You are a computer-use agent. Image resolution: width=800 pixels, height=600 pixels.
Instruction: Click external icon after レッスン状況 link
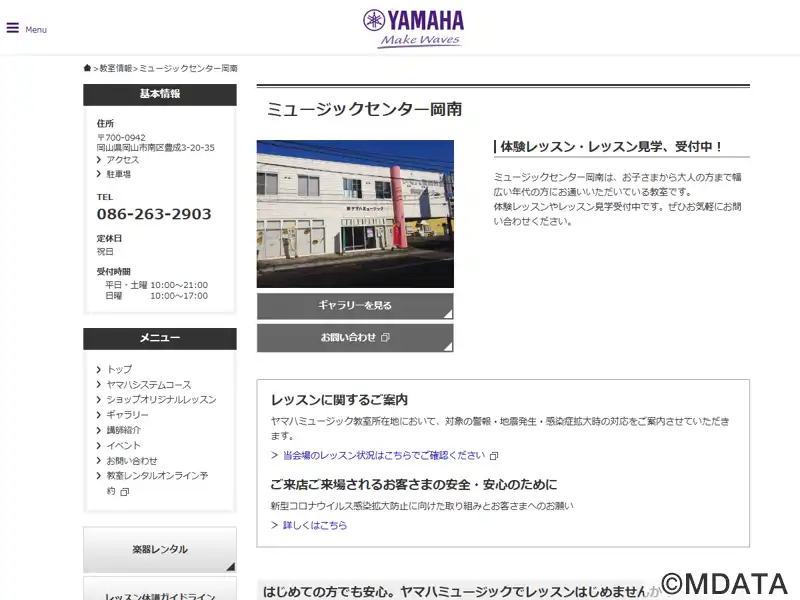click(493, 456)
